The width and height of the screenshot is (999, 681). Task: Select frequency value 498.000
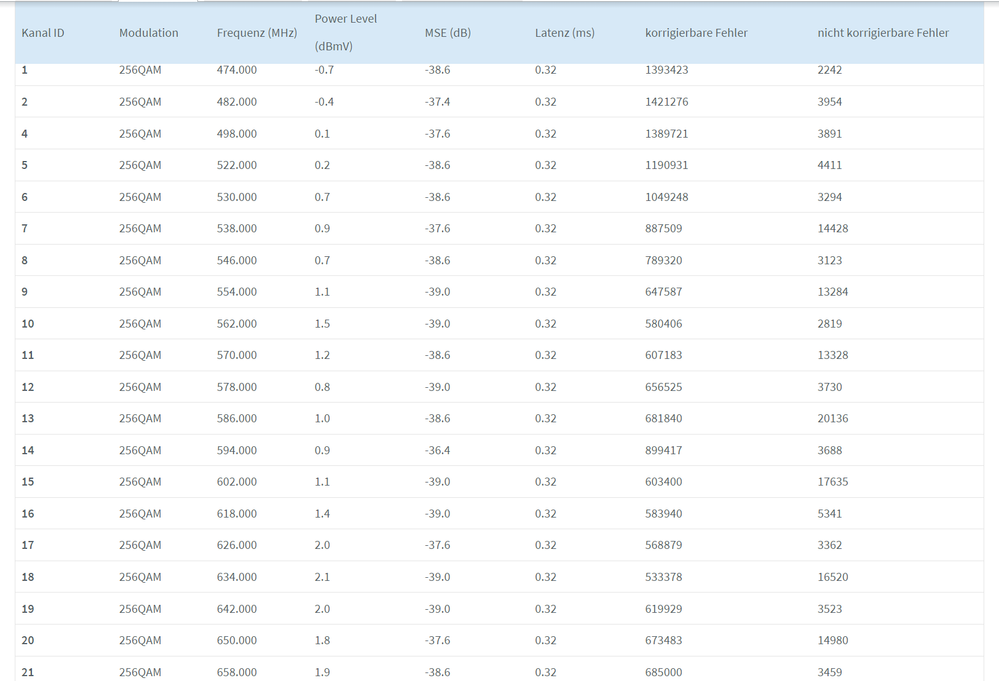237,134
